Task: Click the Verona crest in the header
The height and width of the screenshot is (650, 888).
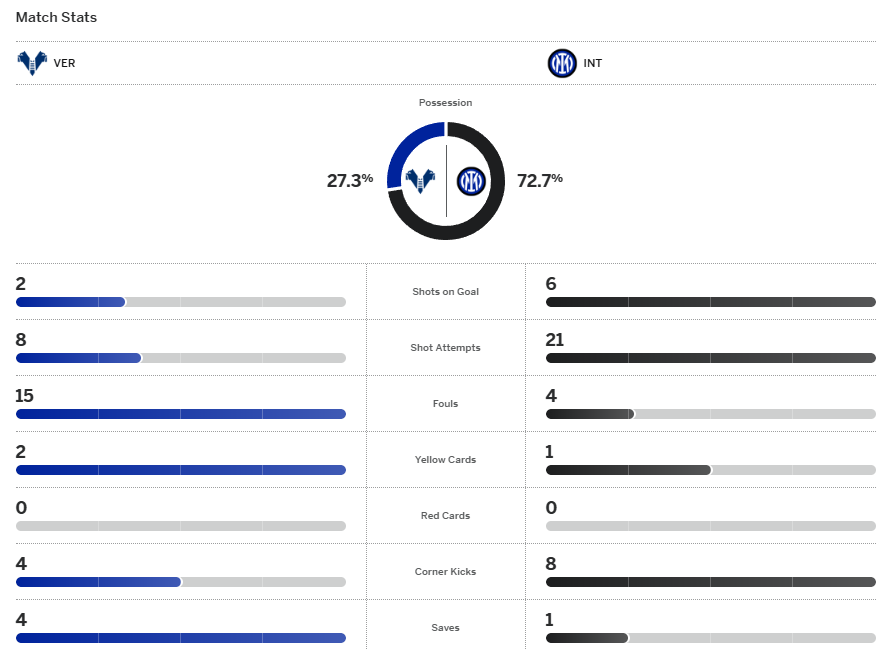Action: point(32,64)
